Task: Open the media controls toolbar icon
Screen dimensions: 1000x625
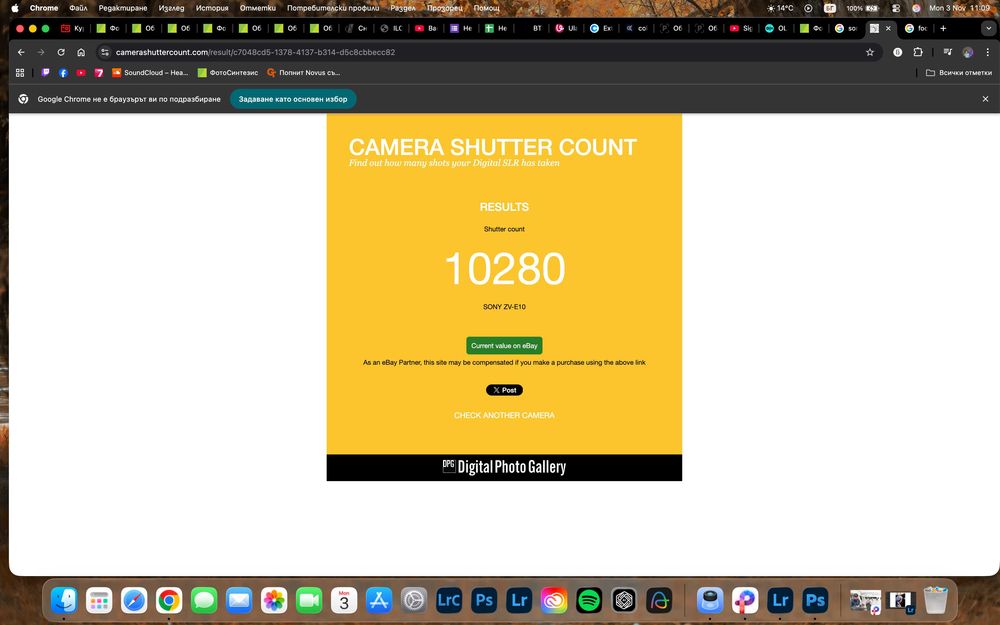Action: pos(948,52)
